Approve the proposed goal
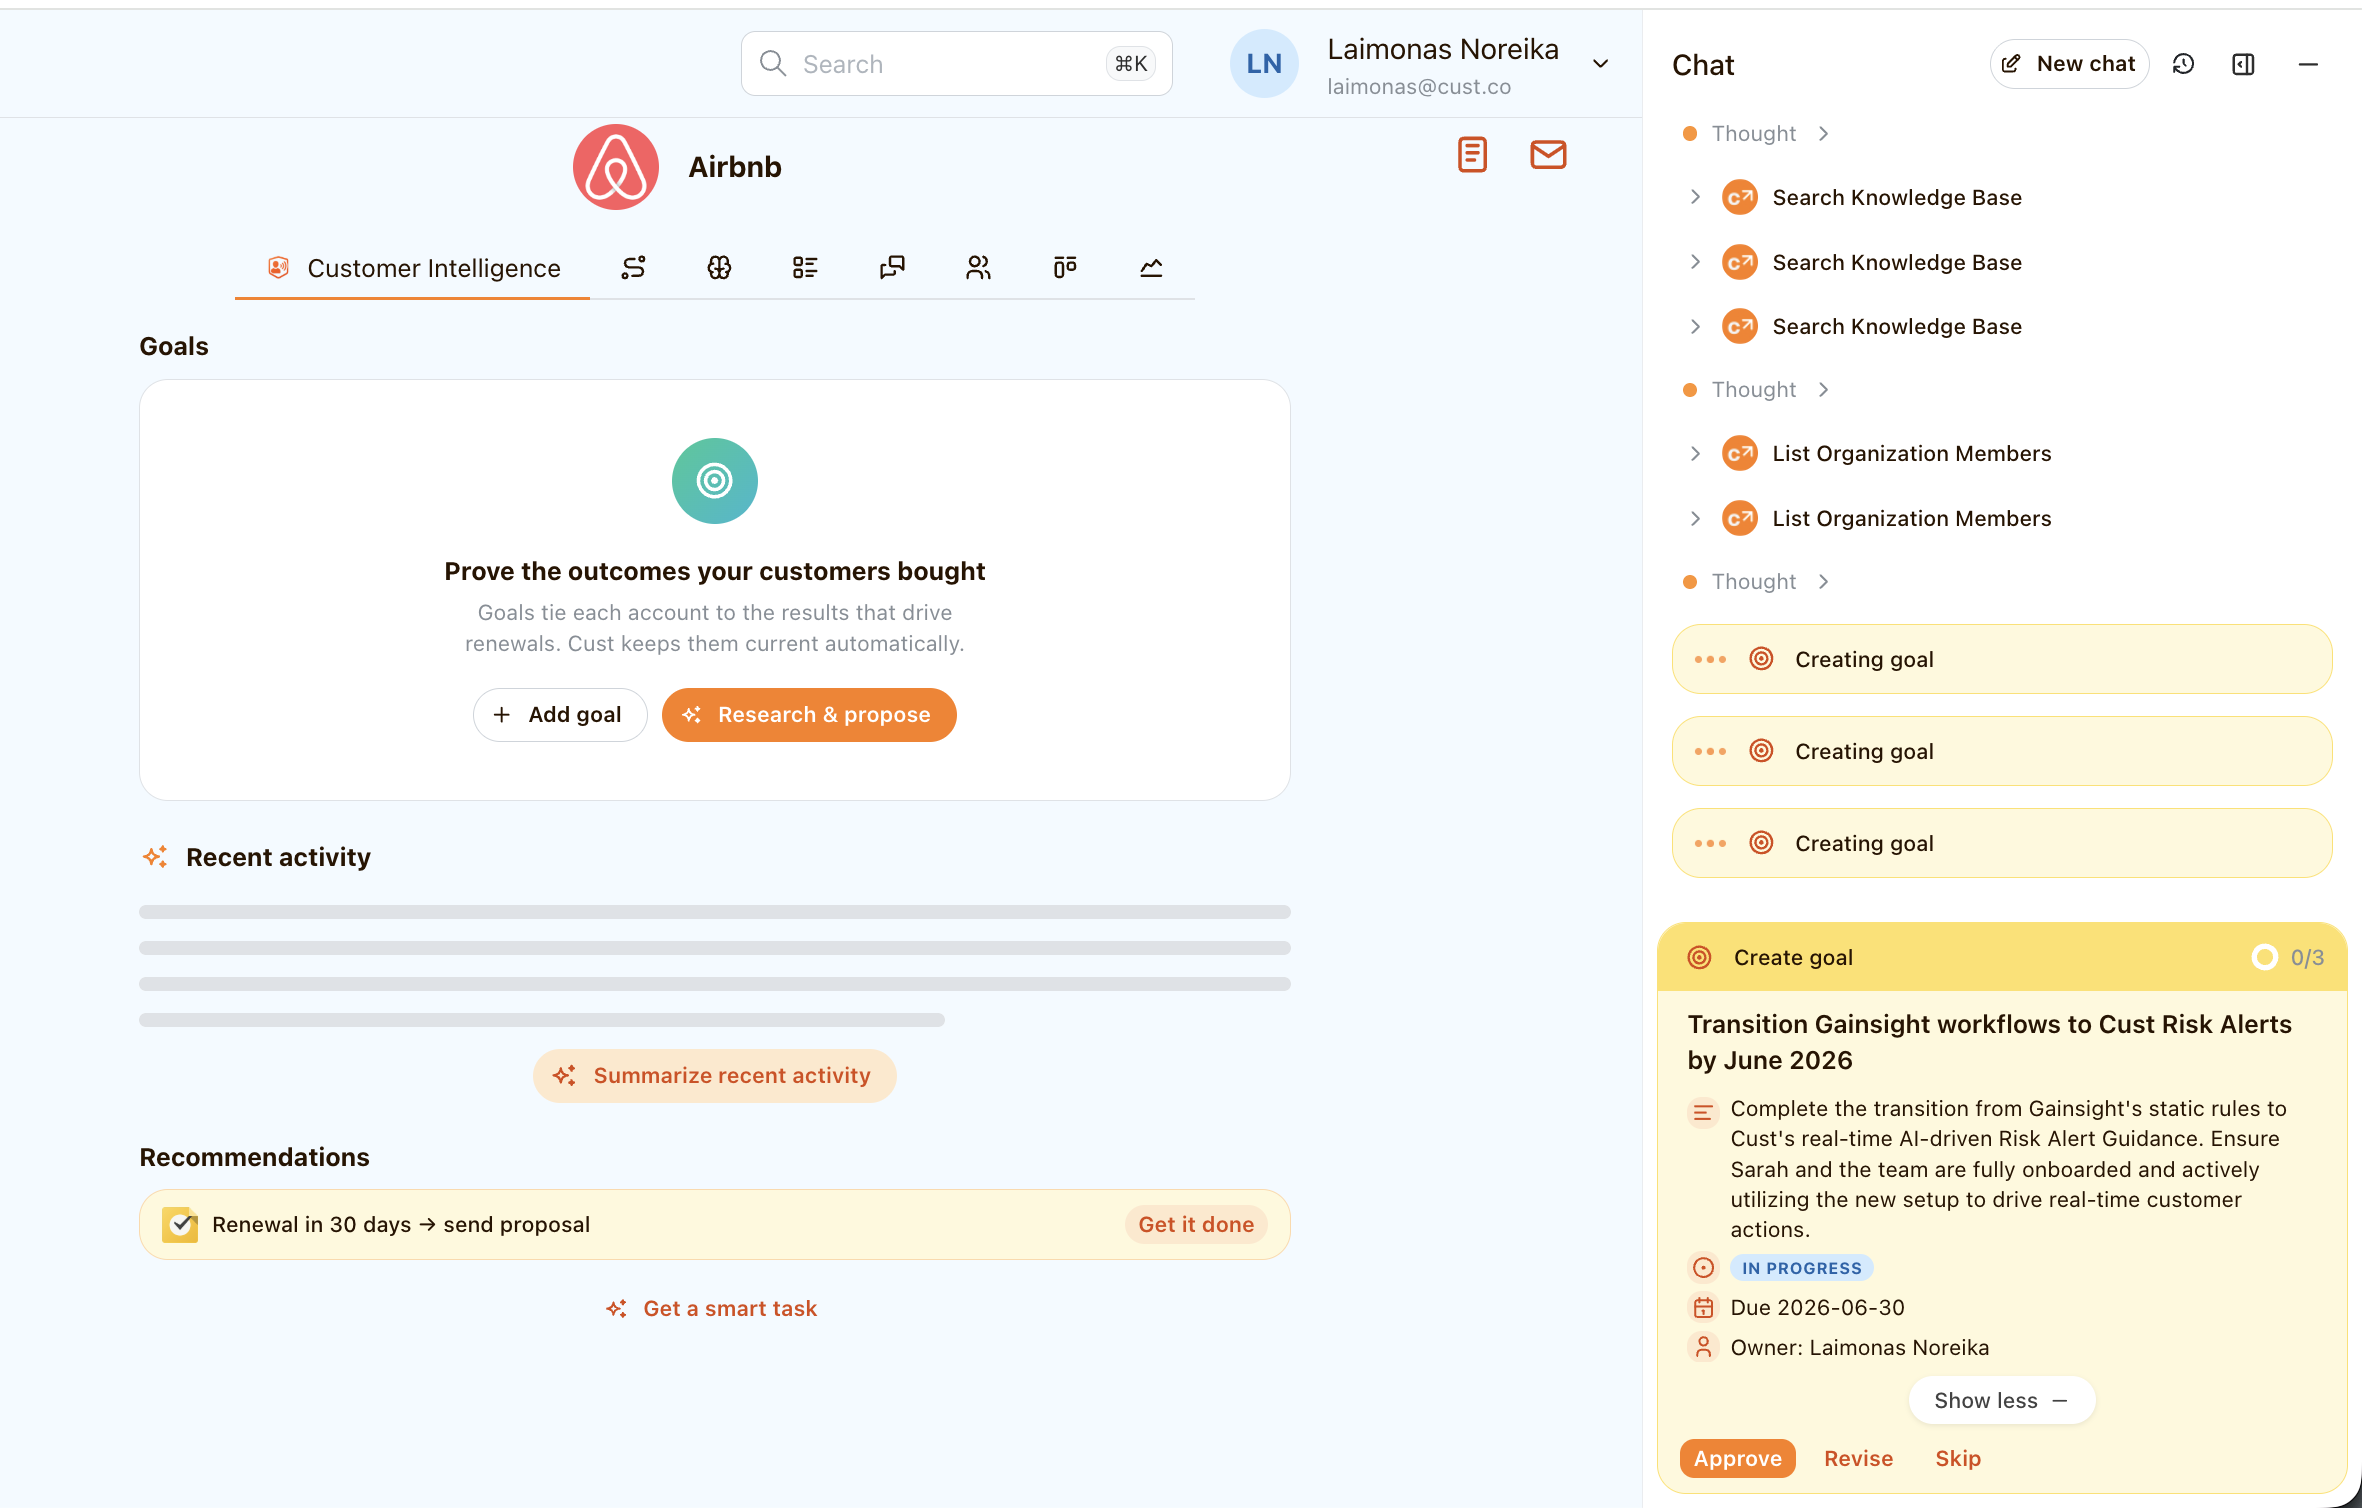The image size is (2362, 1508). [x=1737, y=1459]
